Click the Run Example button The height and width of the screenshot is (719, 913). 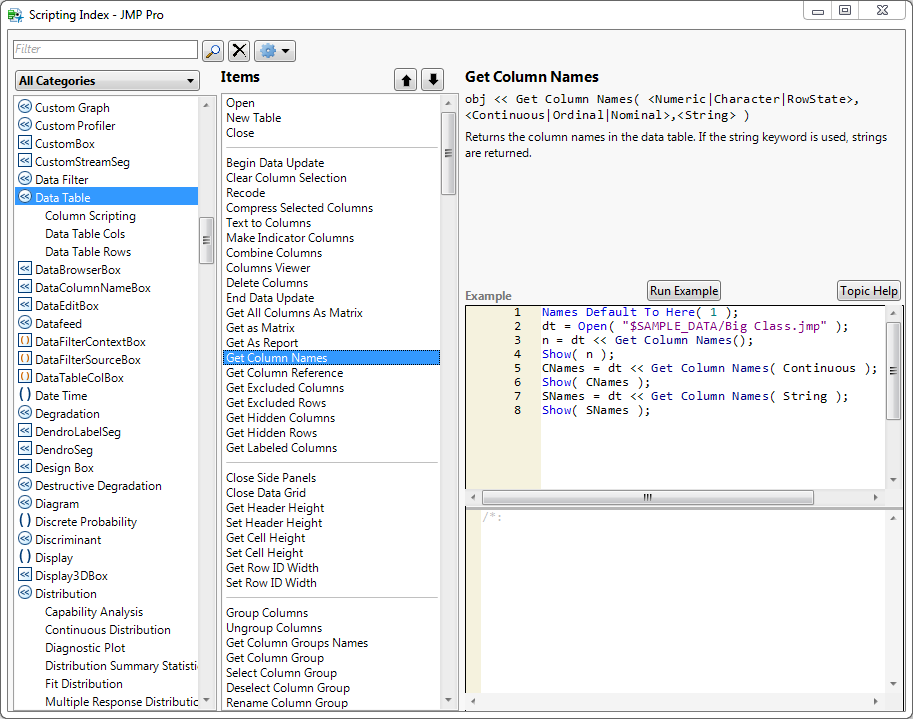coord(683,291)
